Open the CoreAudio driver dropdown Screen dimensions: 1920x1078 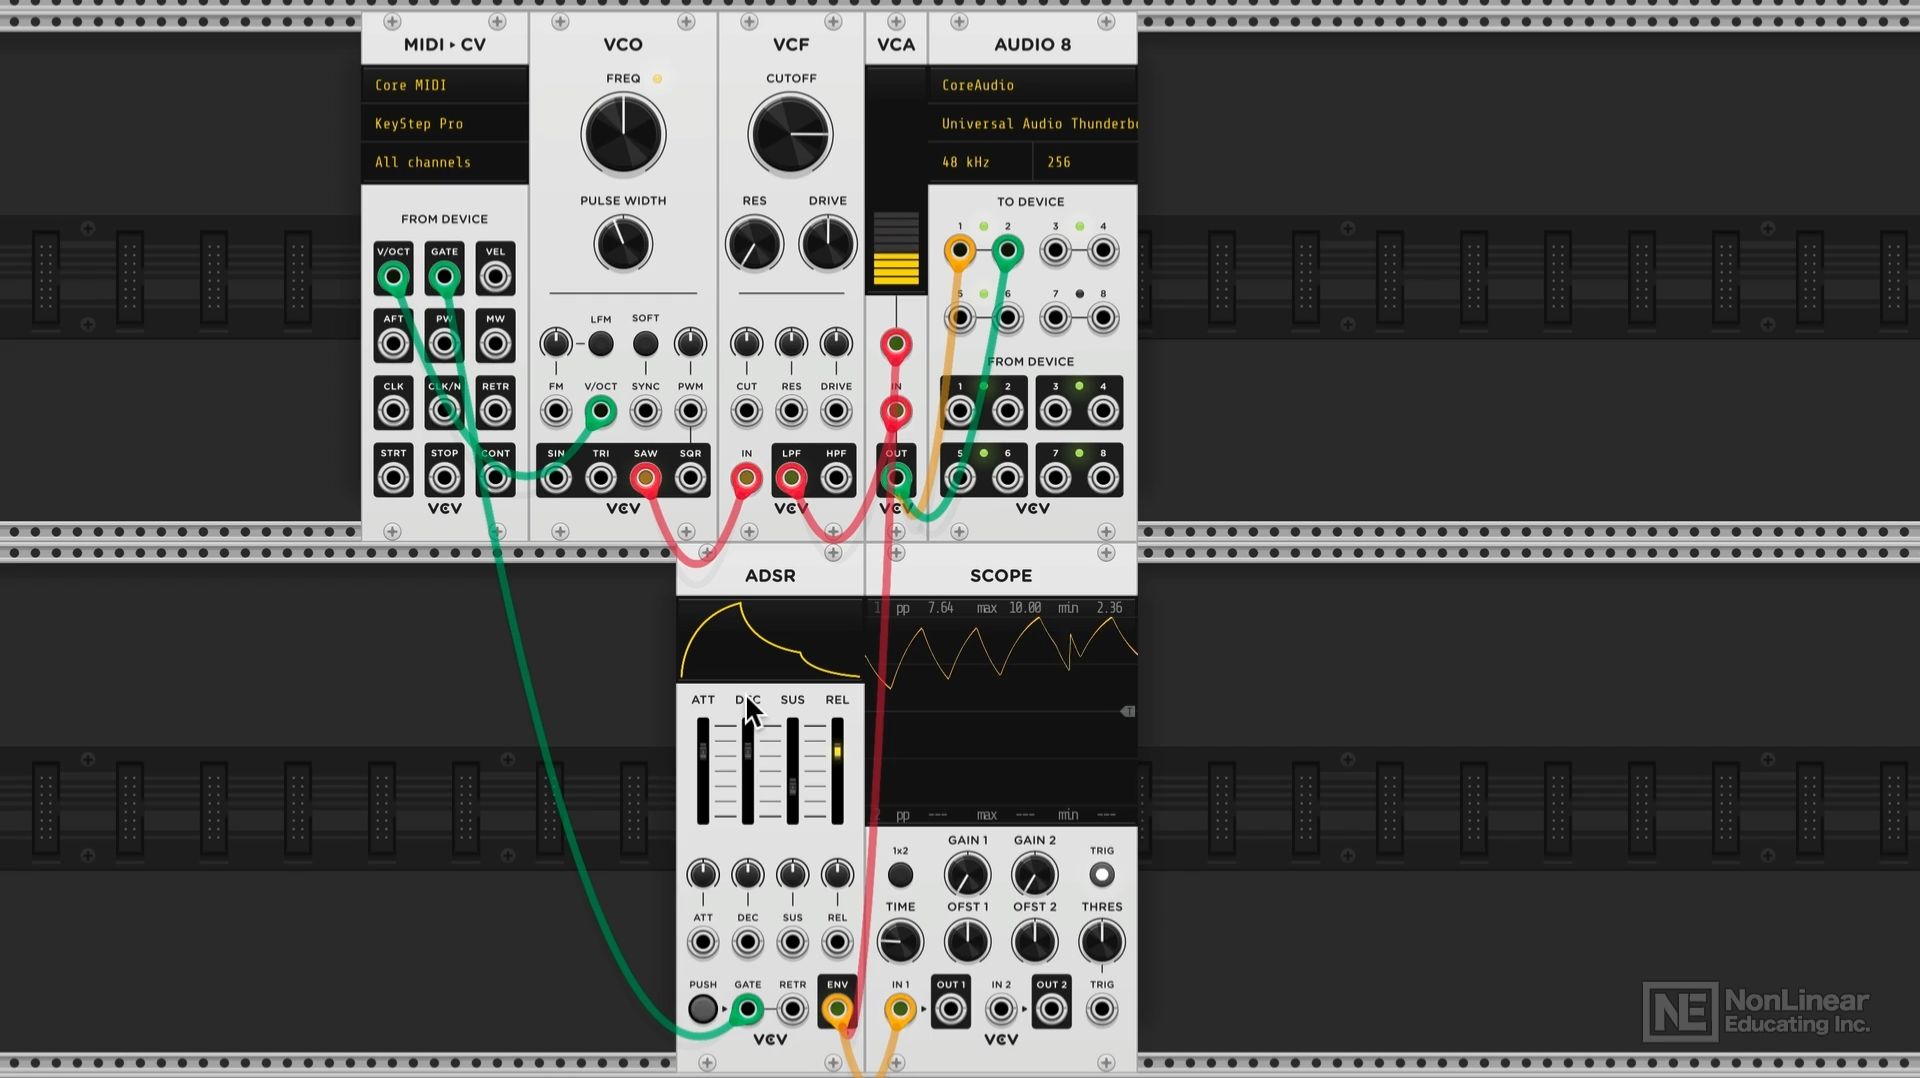coord(1033,85)
